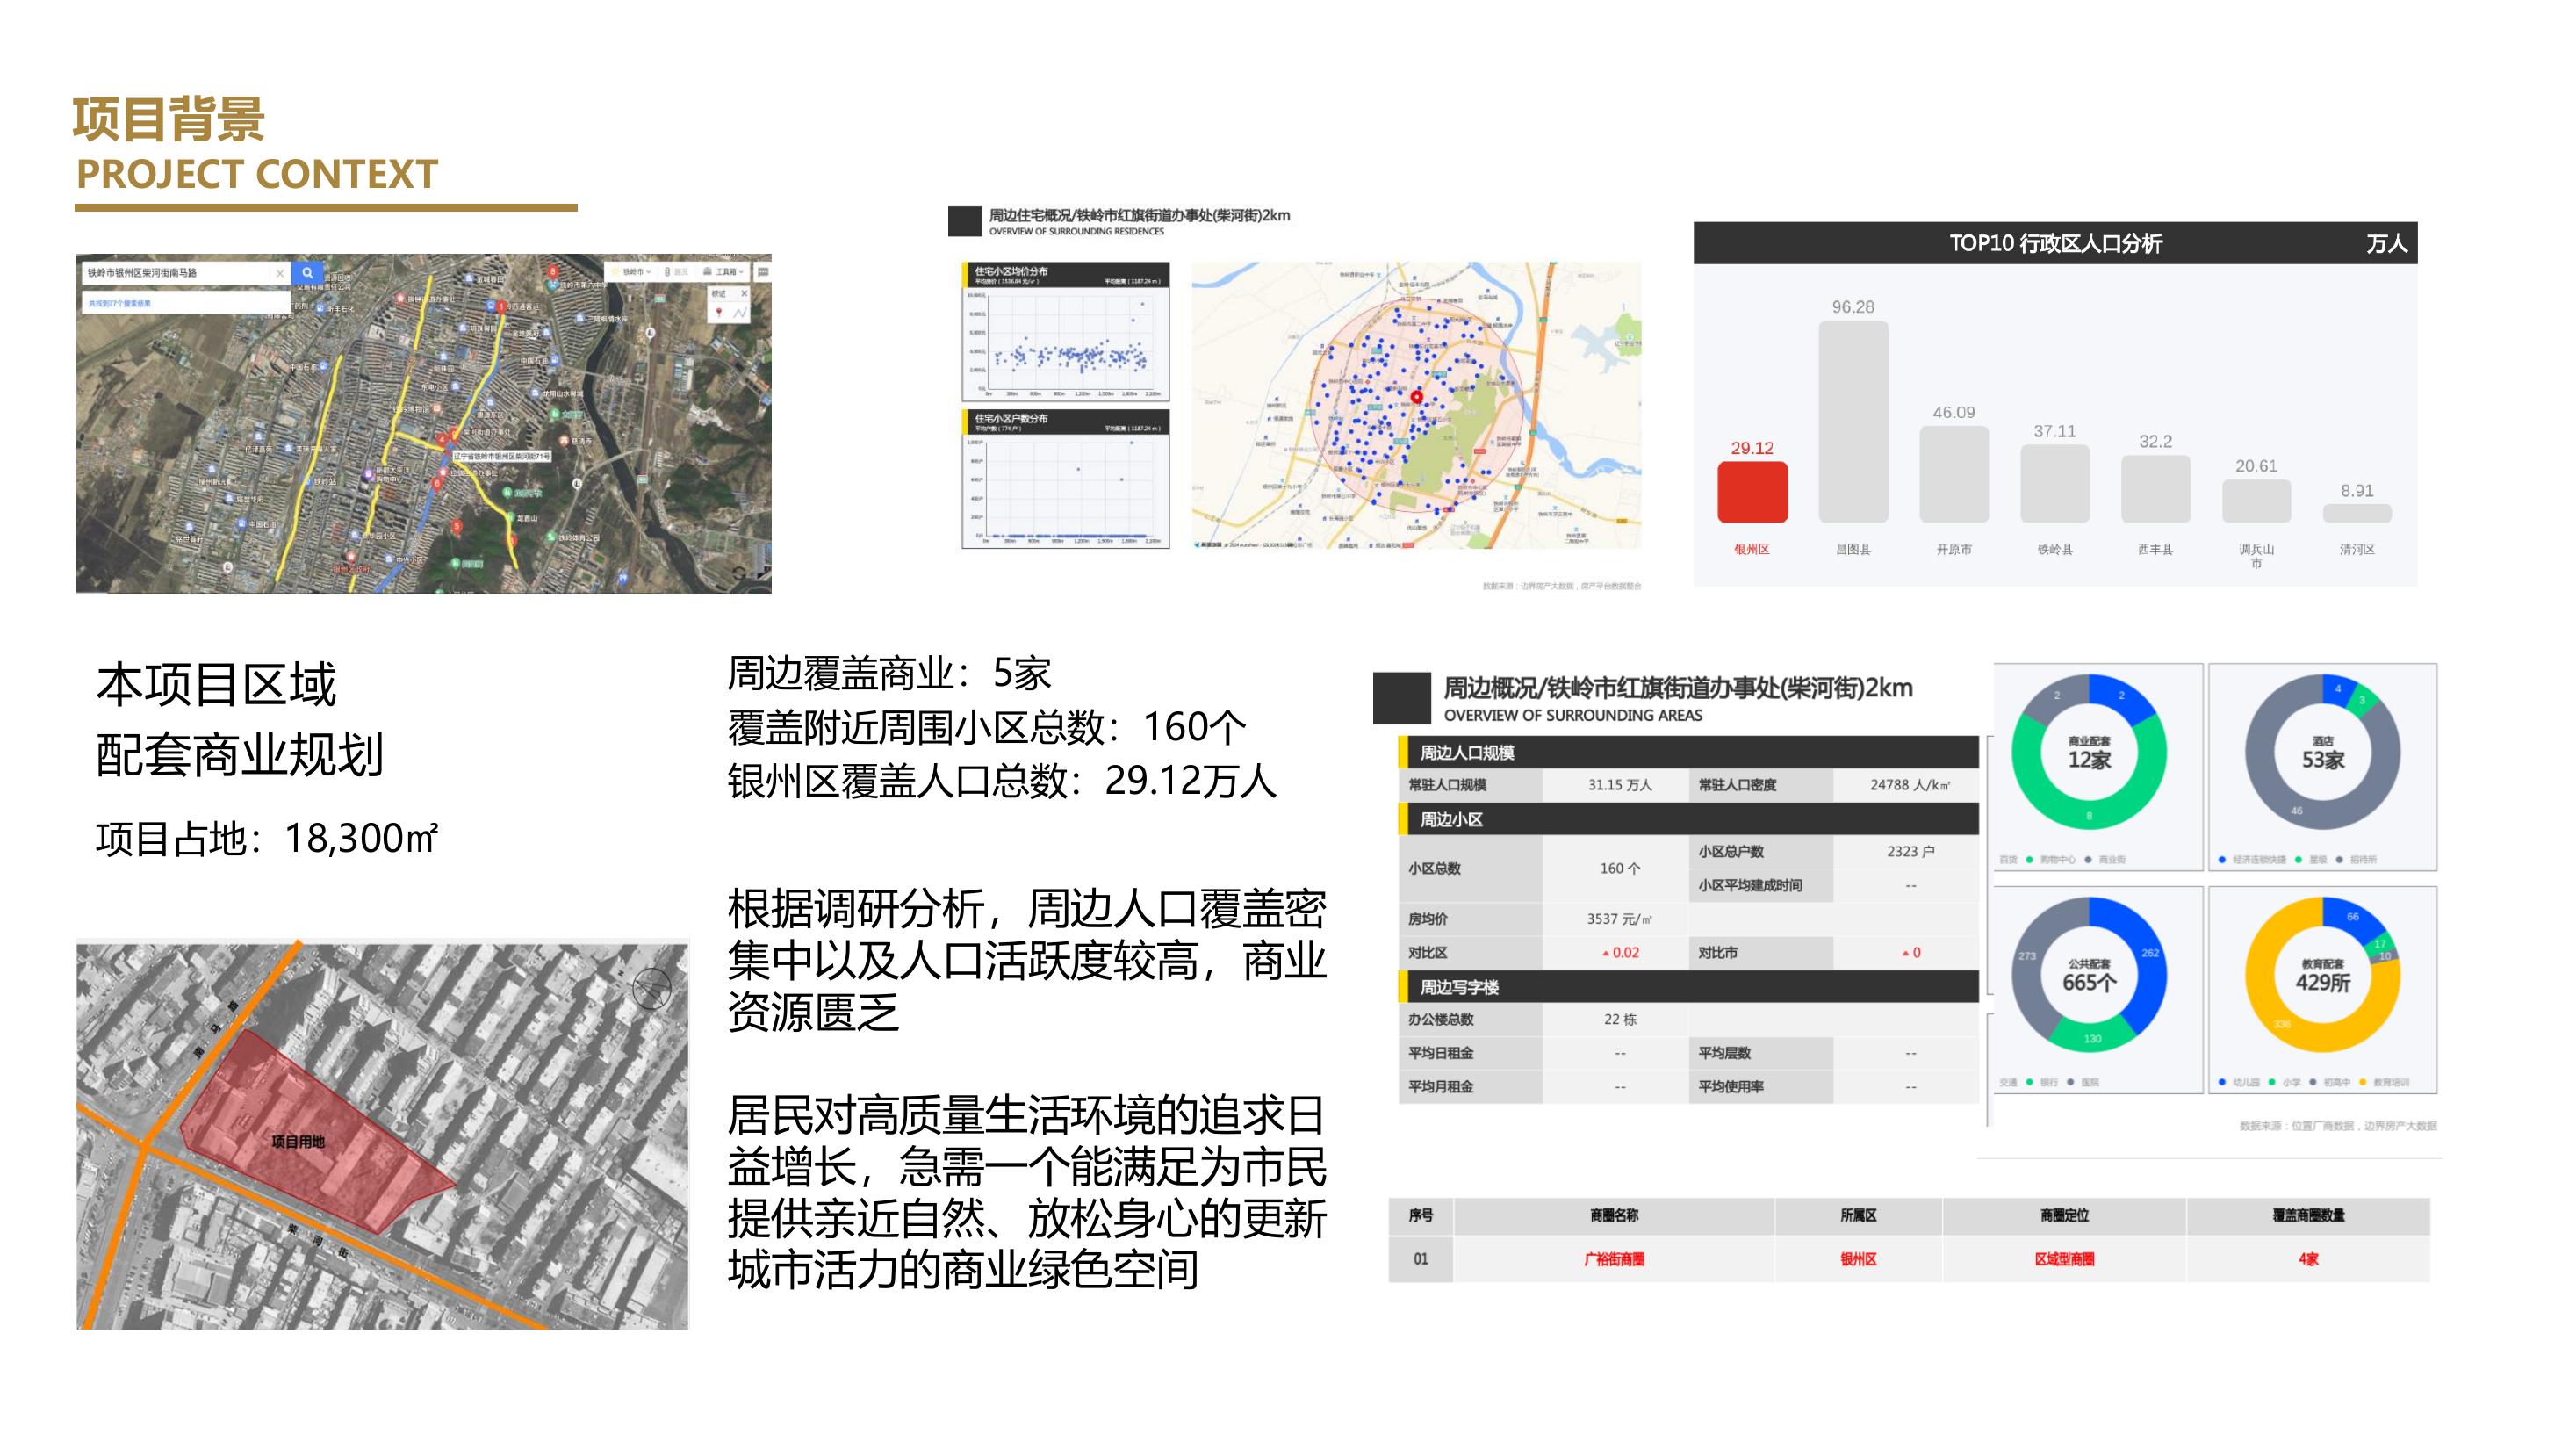This screenshot has height=1449, width=2576.
Task: Select the red pin marker tool in 标记 panel
Action: click(719, 313)
